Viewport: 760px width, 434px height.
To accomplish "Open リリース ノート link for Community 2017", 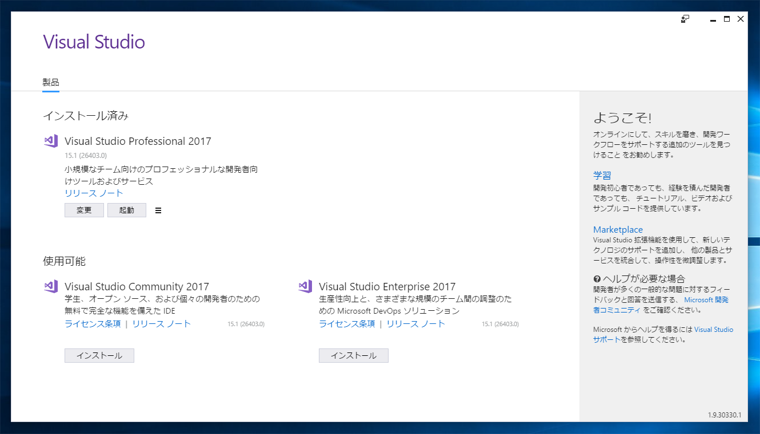I will [161, 324].
